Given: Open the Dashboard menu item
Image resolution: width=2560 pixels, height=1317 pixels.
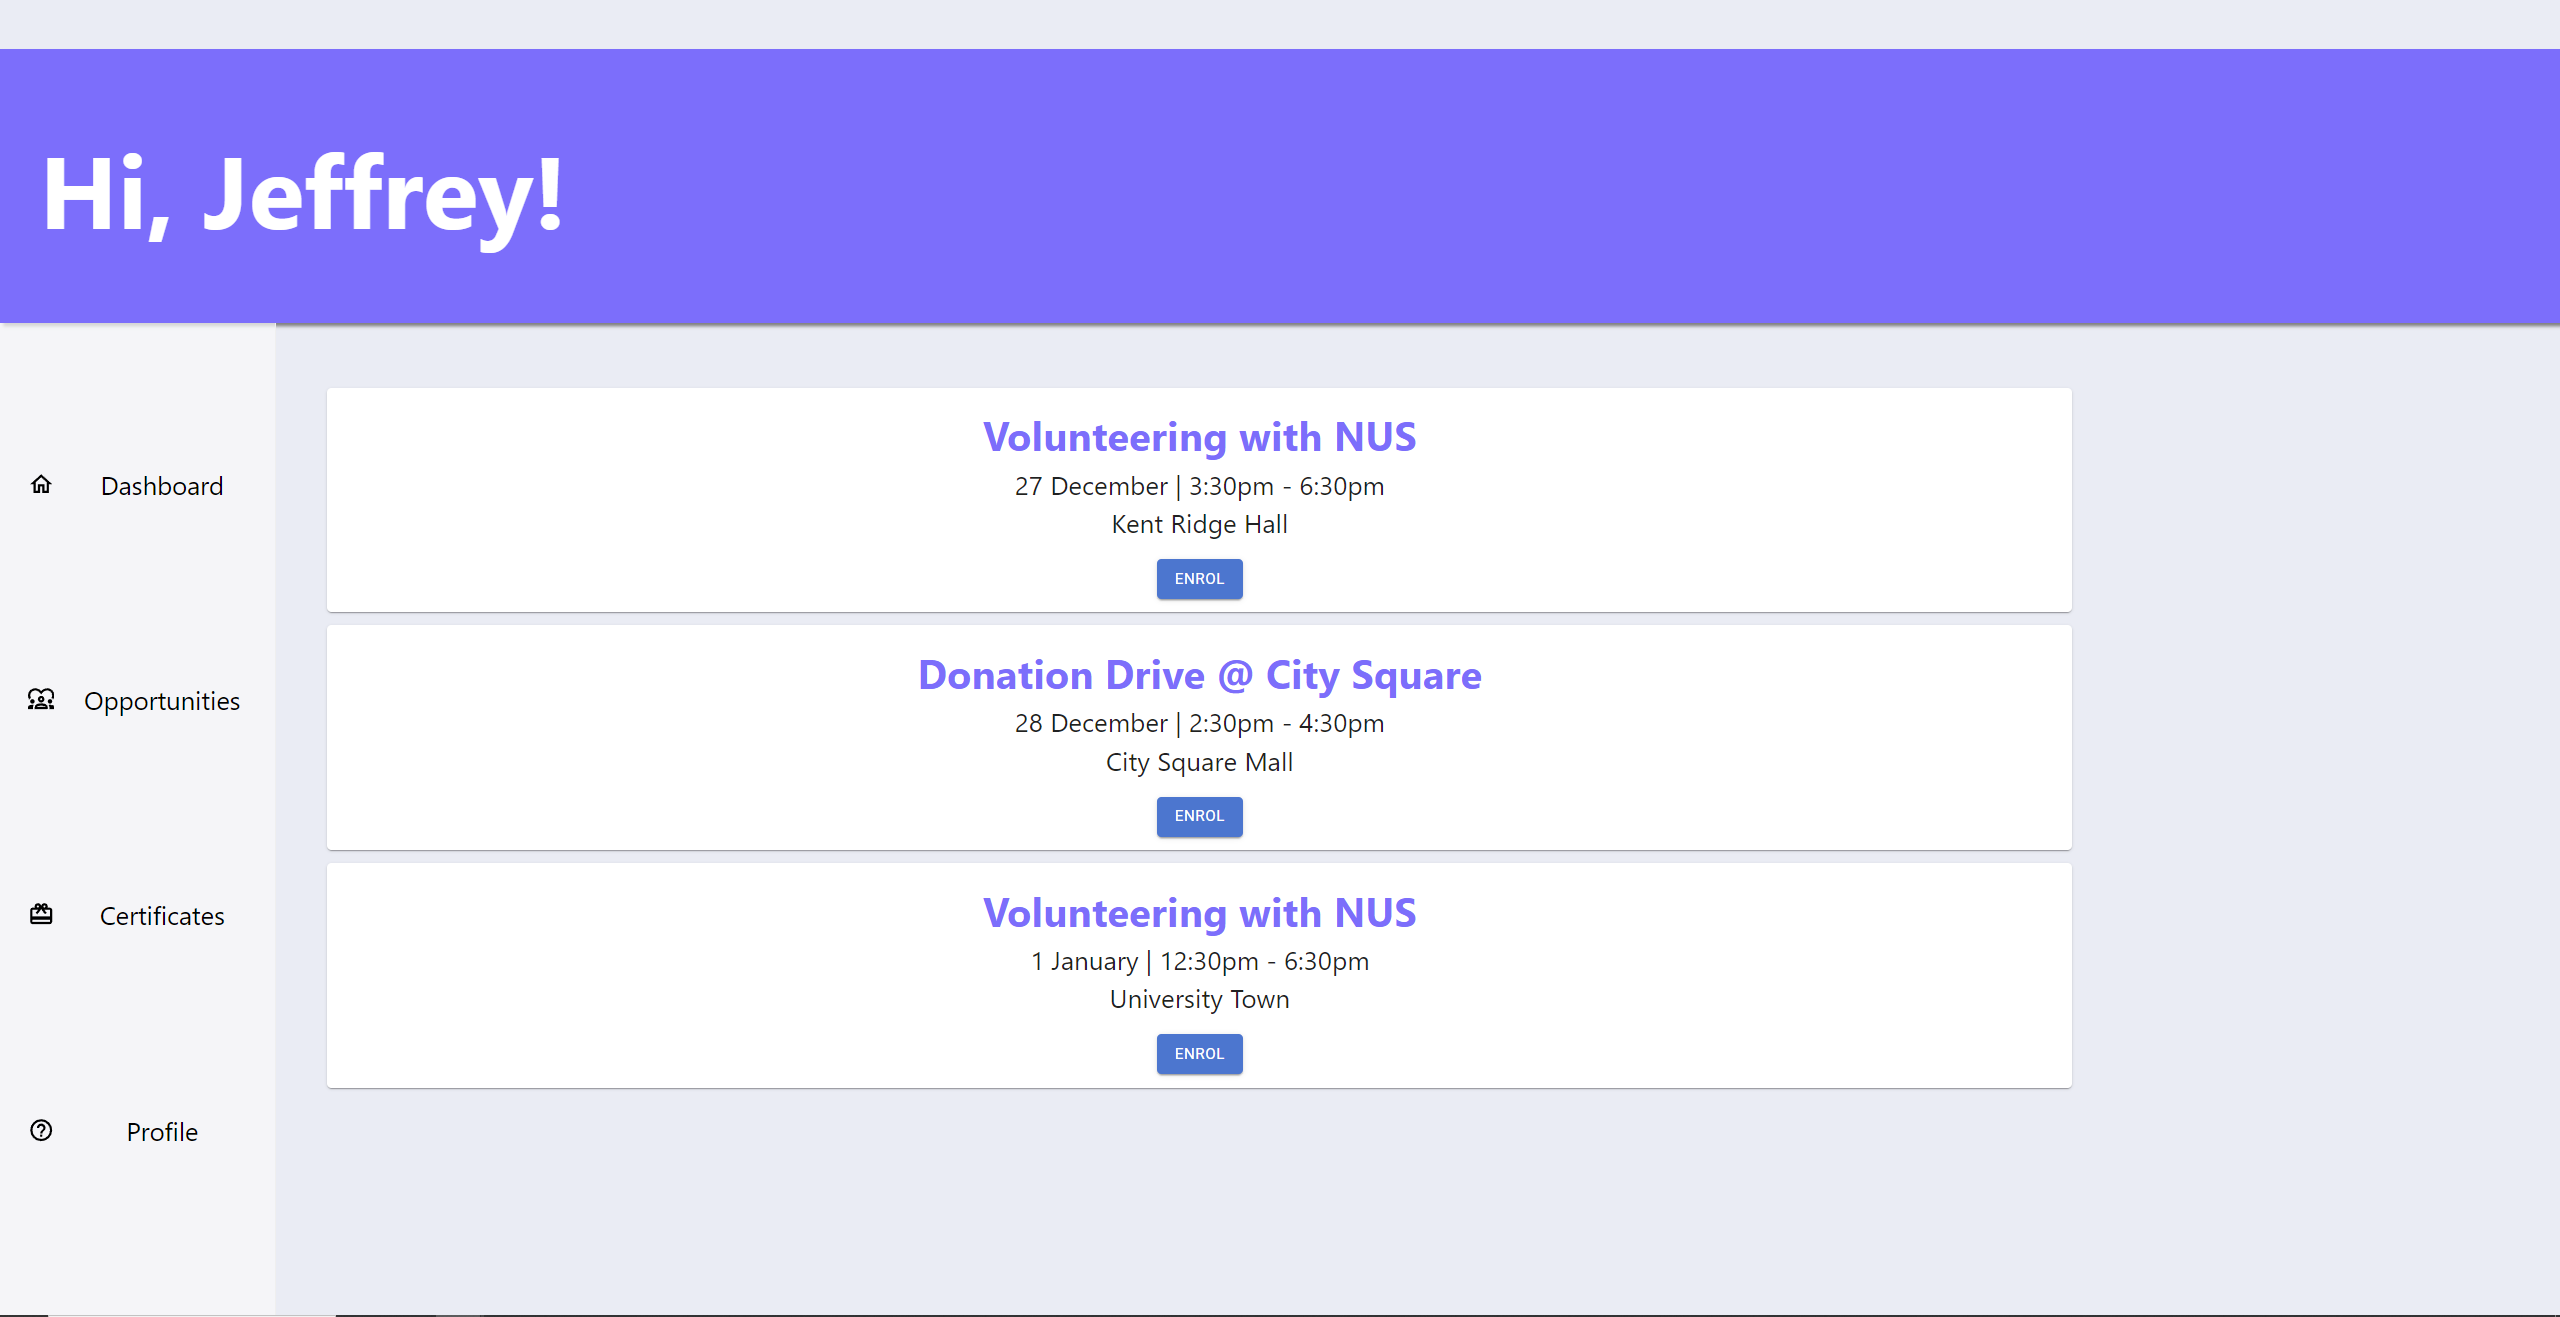Looking at the screenshot, I should tap(162, 486).
